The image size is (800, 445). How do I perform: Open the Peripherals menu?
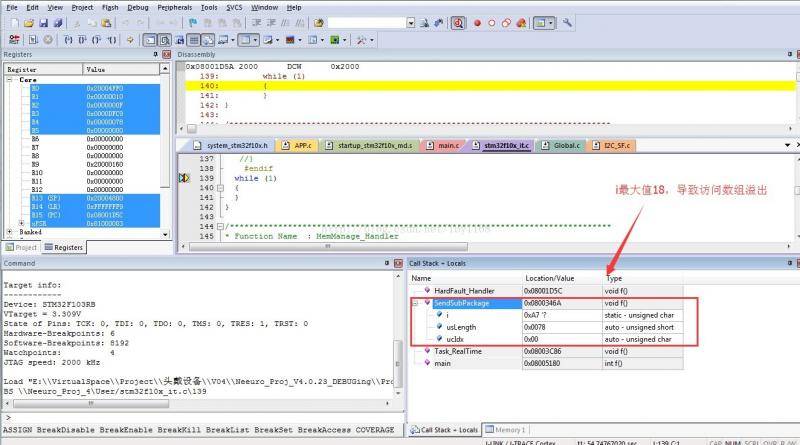click(x=176, y=7)
